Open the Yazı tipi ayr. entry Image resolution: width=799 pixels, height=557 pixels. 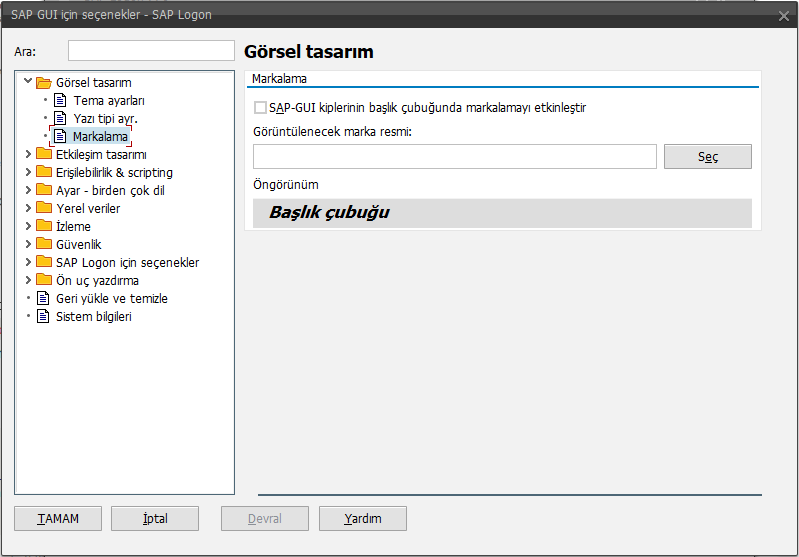[105, 119]
